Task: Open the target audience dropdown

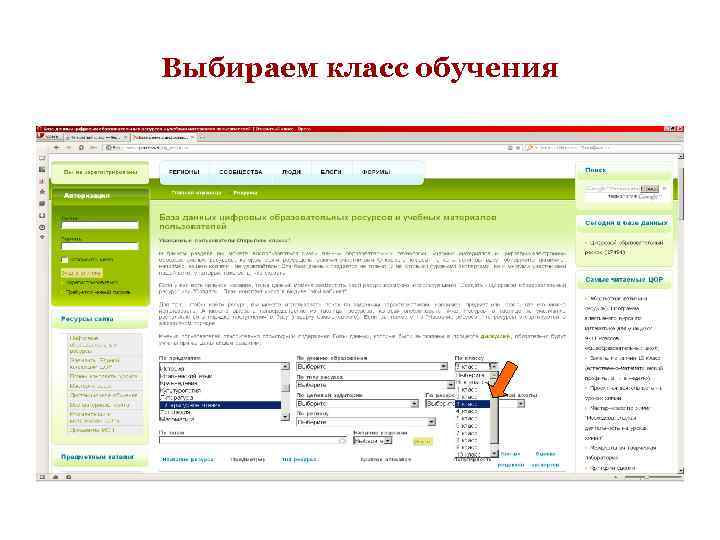Action: tap(358, 404)
